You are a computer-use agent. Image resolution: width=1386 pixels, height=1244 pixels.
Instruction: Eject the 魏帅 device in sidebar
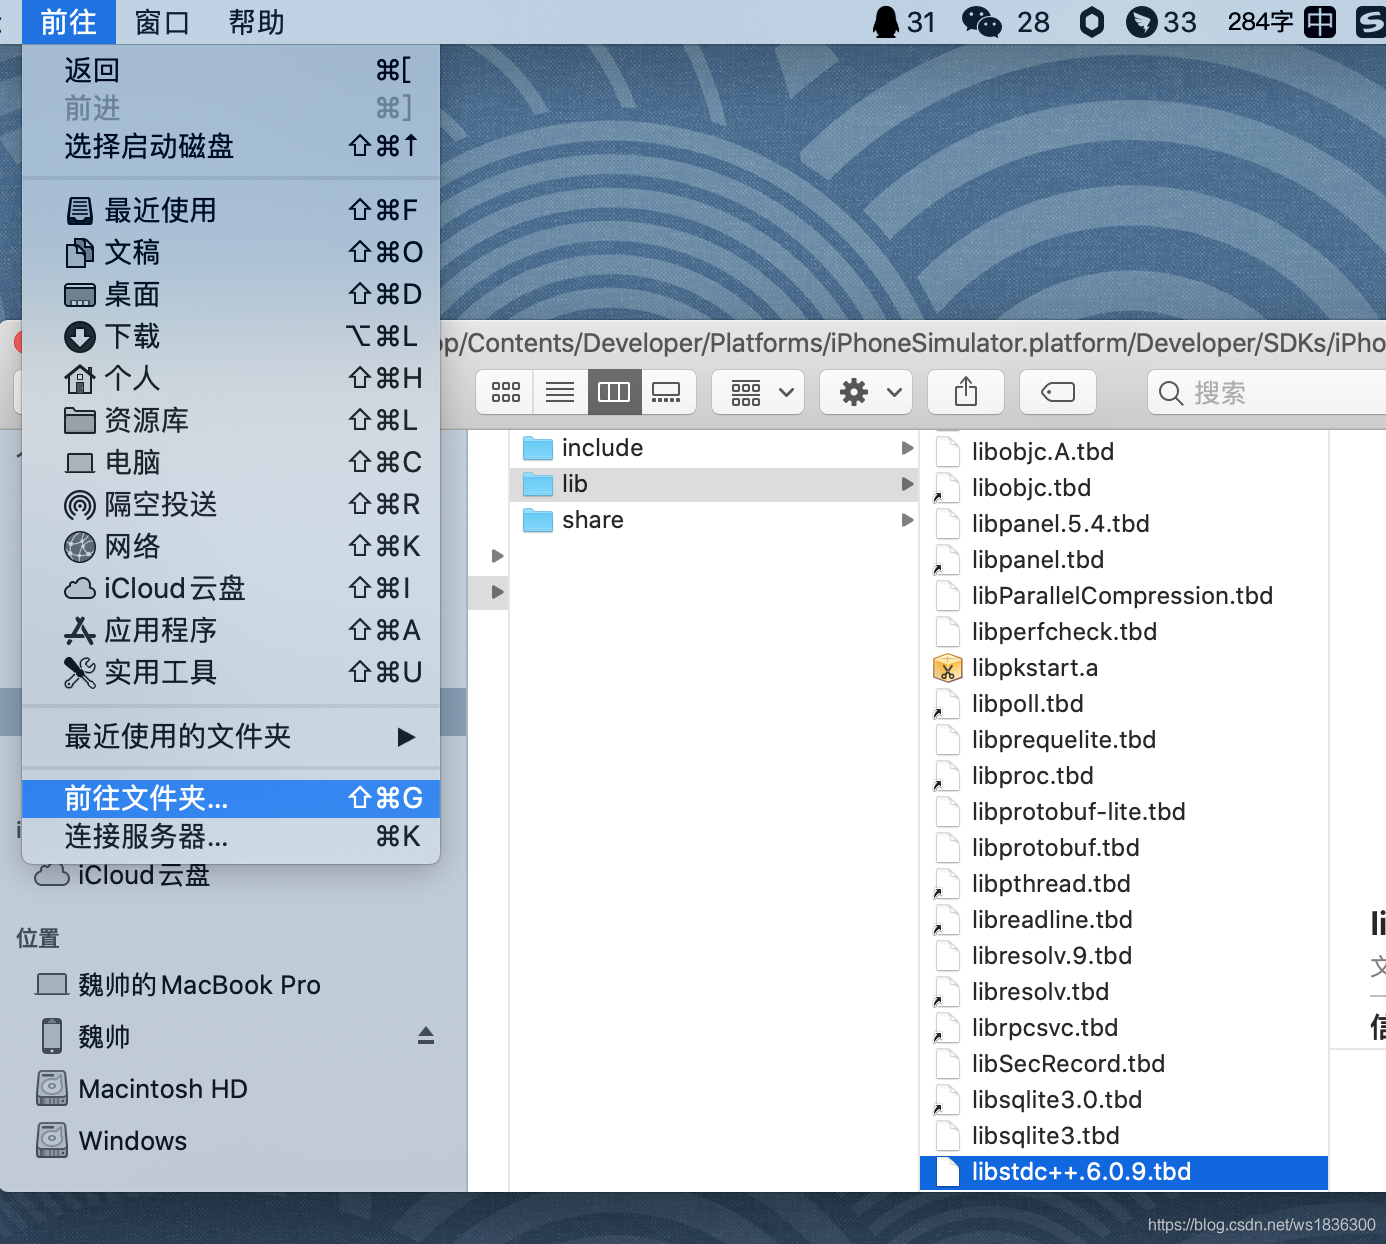(425, 1036)
